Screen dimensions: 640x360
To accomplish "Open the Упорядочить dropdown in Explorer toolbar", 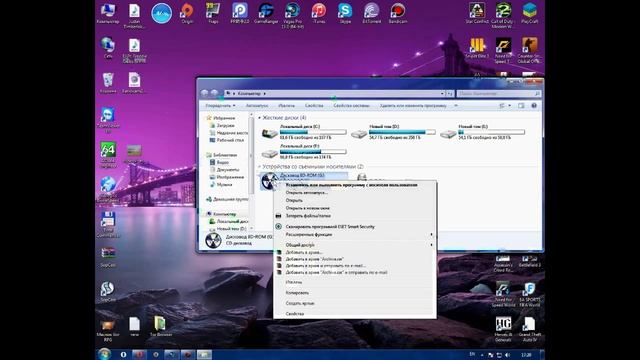I will (x=220, y=106).
